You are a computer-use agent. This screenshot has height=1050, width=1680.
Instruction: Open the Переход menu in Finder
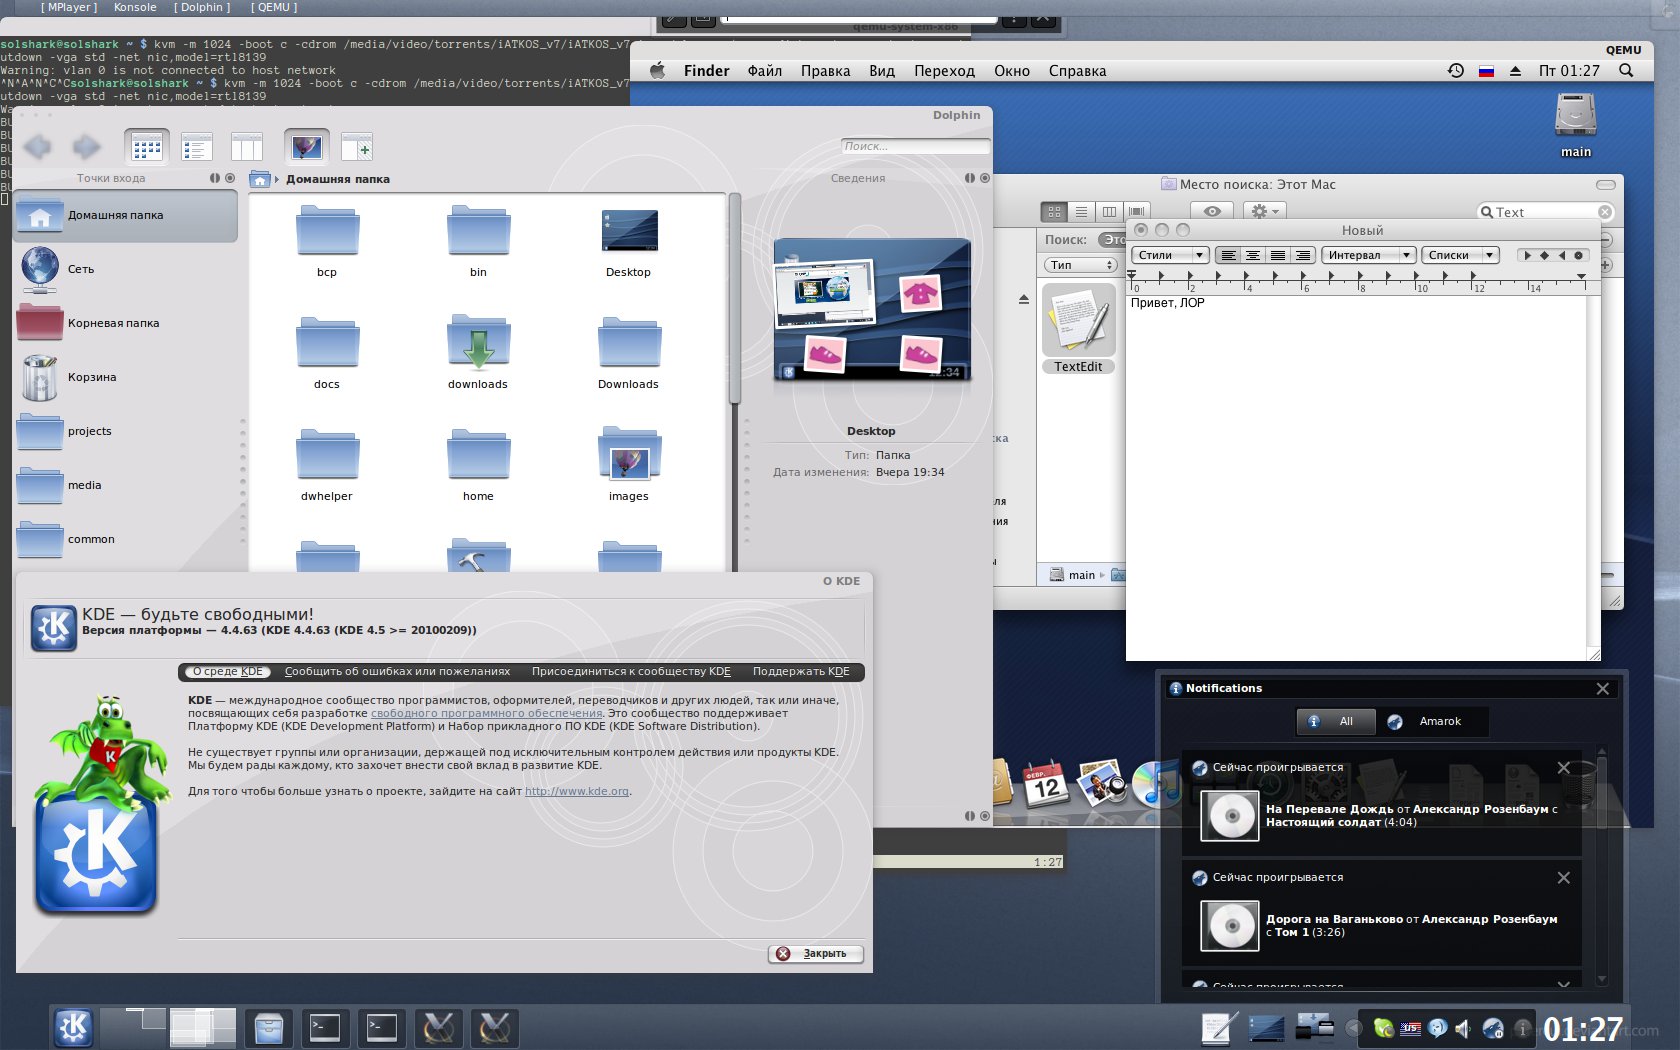pyautogui.click(x=944, y=70)
